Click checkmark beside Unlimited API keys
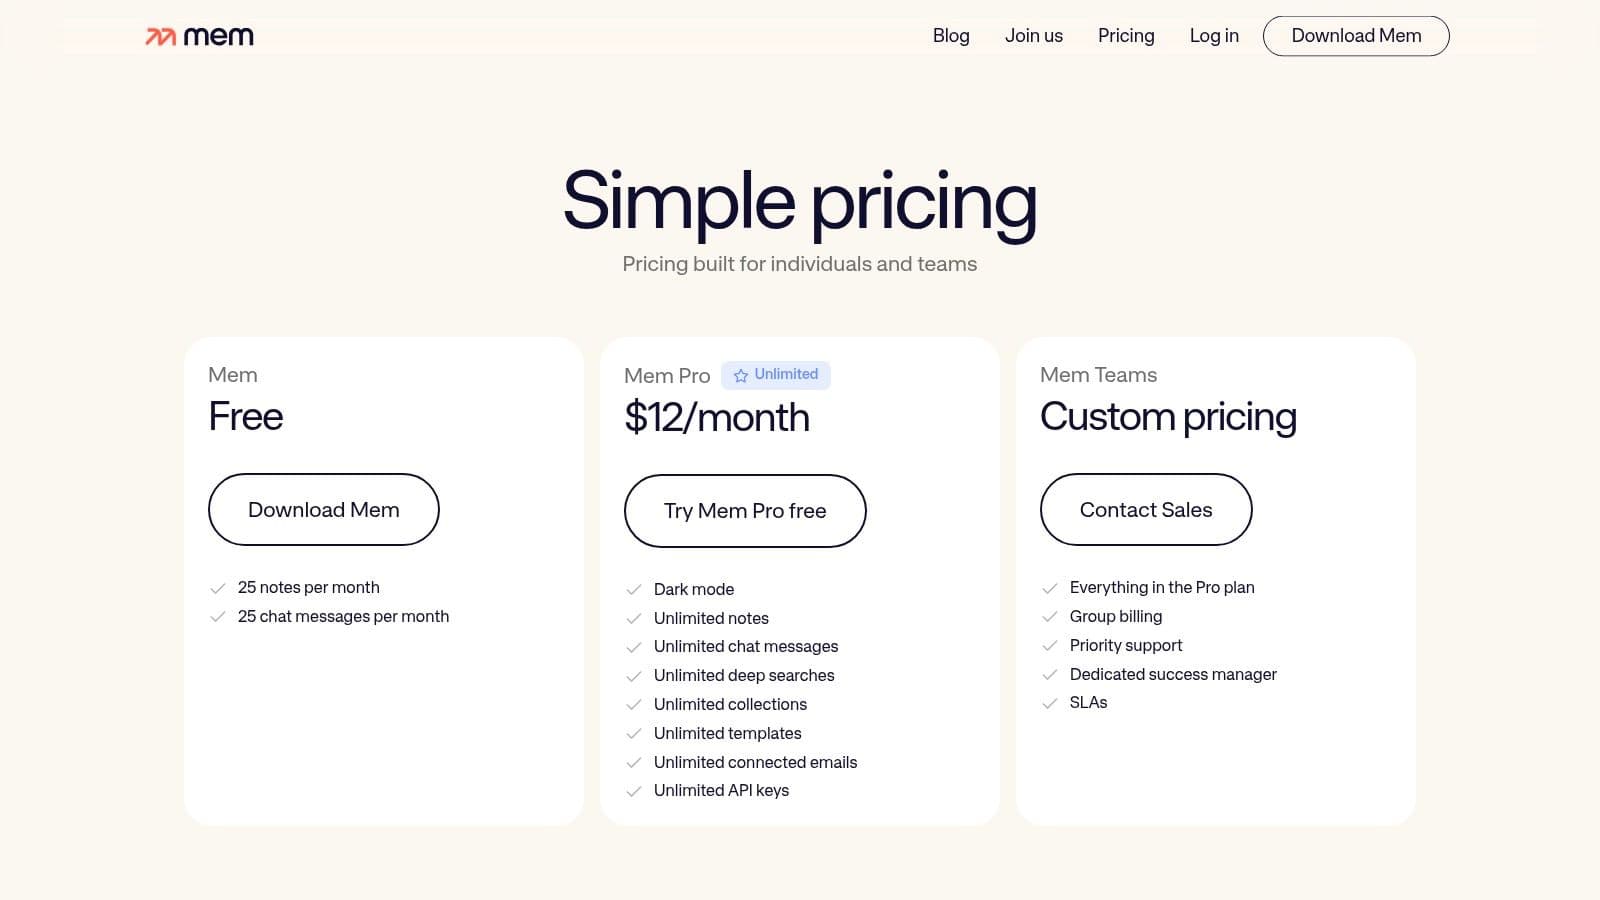1600x900 pixels. 633,791
